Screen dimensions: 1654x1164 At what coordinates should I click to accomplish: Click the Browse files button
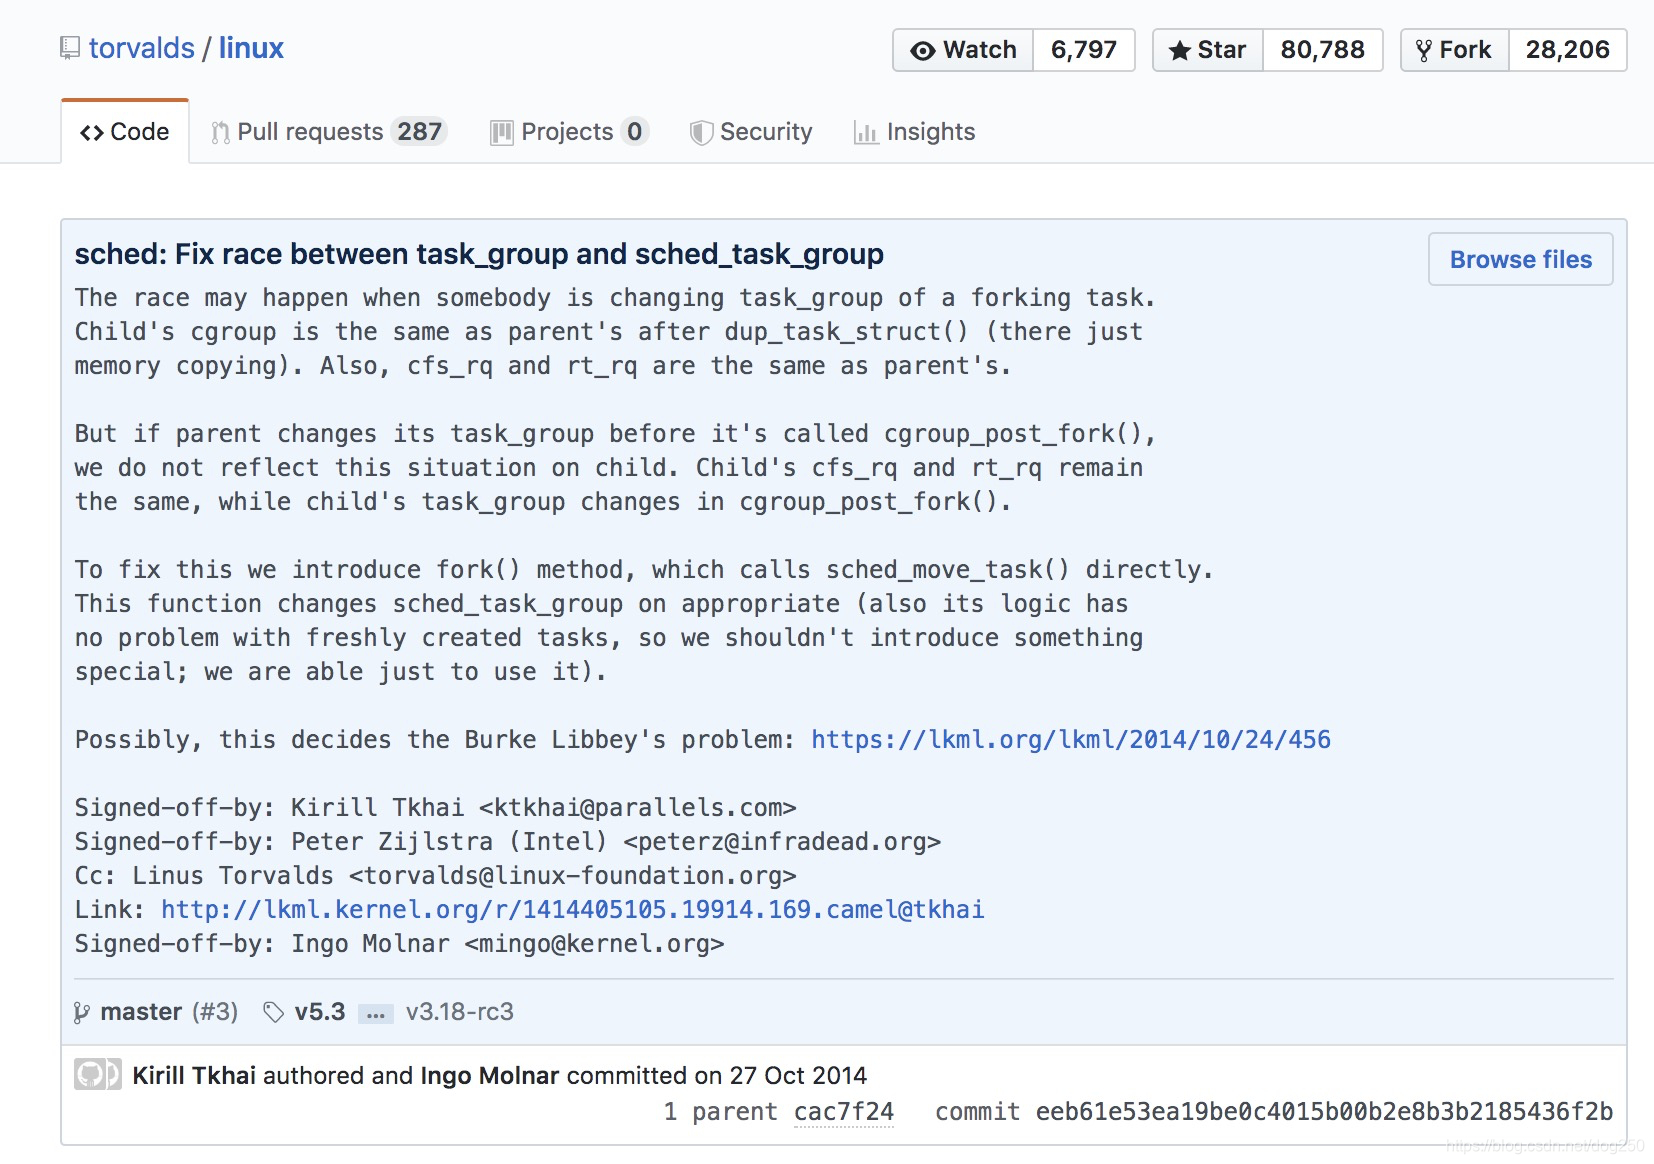pyautogui.click(x=1520, y=259)
